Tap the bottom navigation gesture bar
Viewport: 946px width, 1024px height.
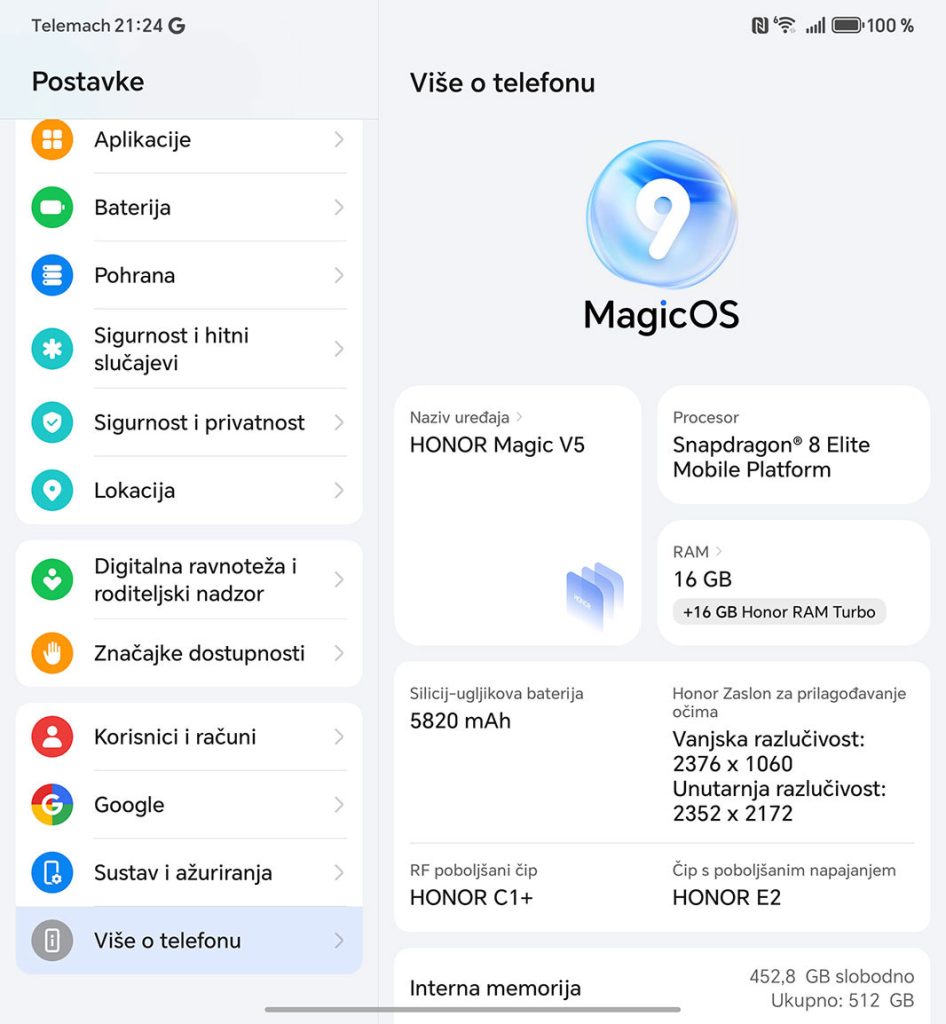(473, 1010)
